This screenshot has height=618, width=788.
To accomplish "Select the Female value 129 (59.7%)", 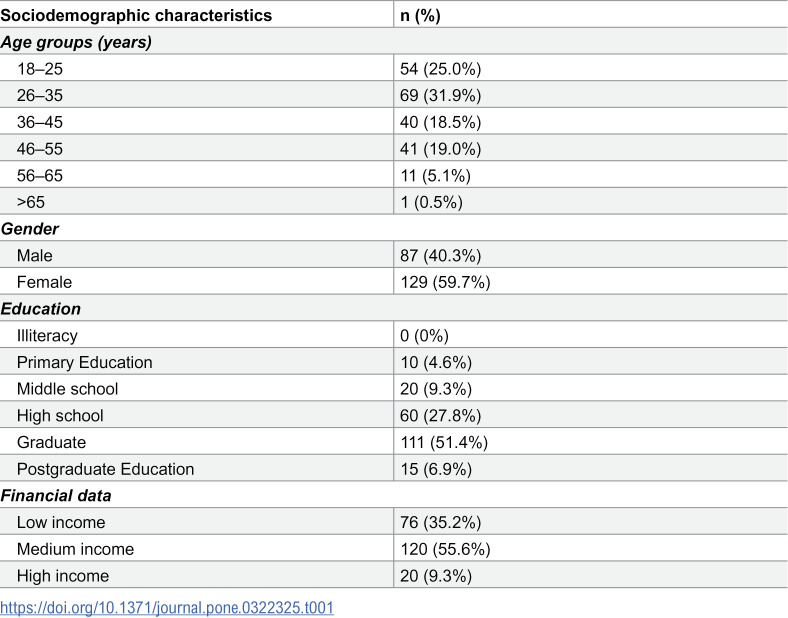I will click(x=445, y=282).
